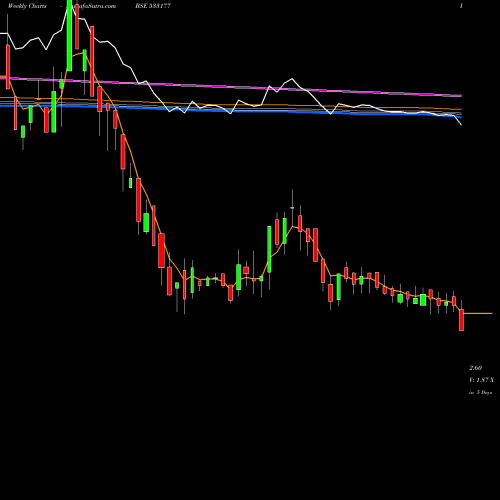Click the last red candlestick at the chart's right end
Image resolution: width=500 pixels, height=500 pixels.
tap(461, 320)
